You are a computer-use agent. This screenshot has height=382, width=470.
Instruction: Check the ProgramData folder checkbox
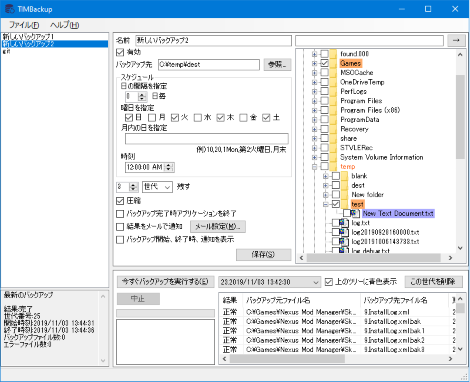pyautogui.click(x=325, y=119)
